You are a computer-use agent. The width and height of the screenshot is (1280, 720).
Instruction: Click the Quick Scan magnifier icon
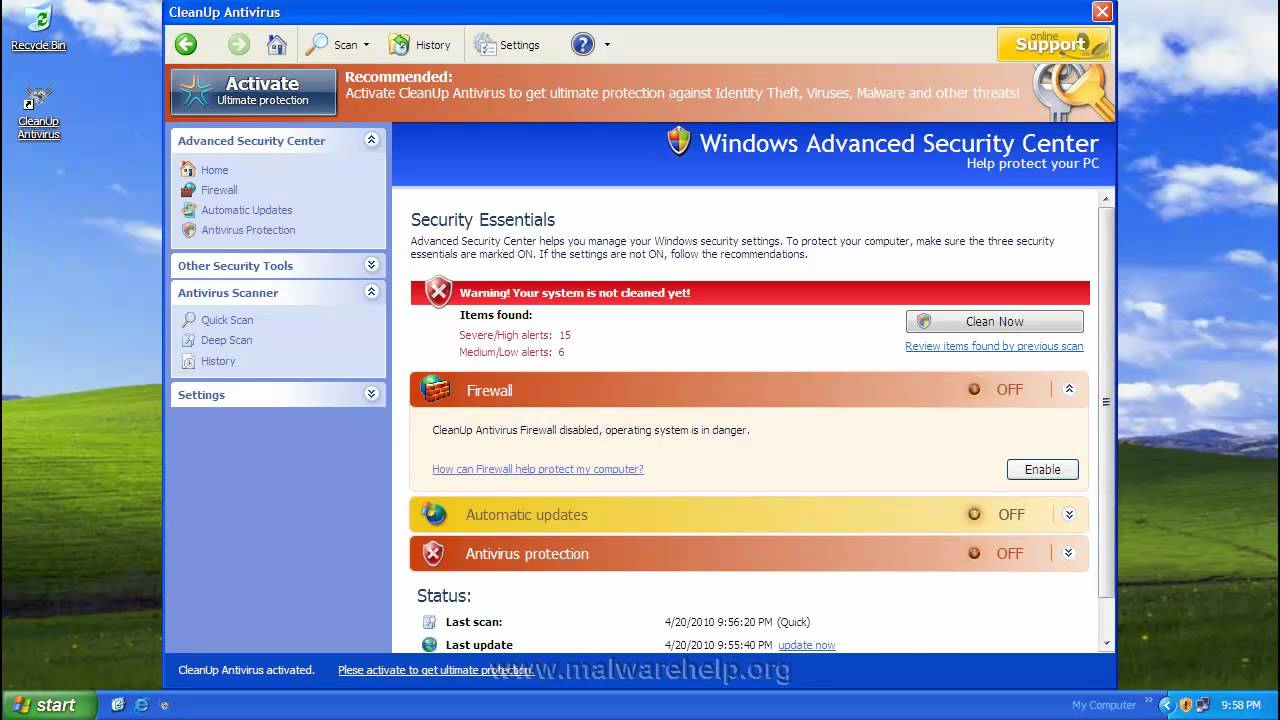[x=188, y=319]
